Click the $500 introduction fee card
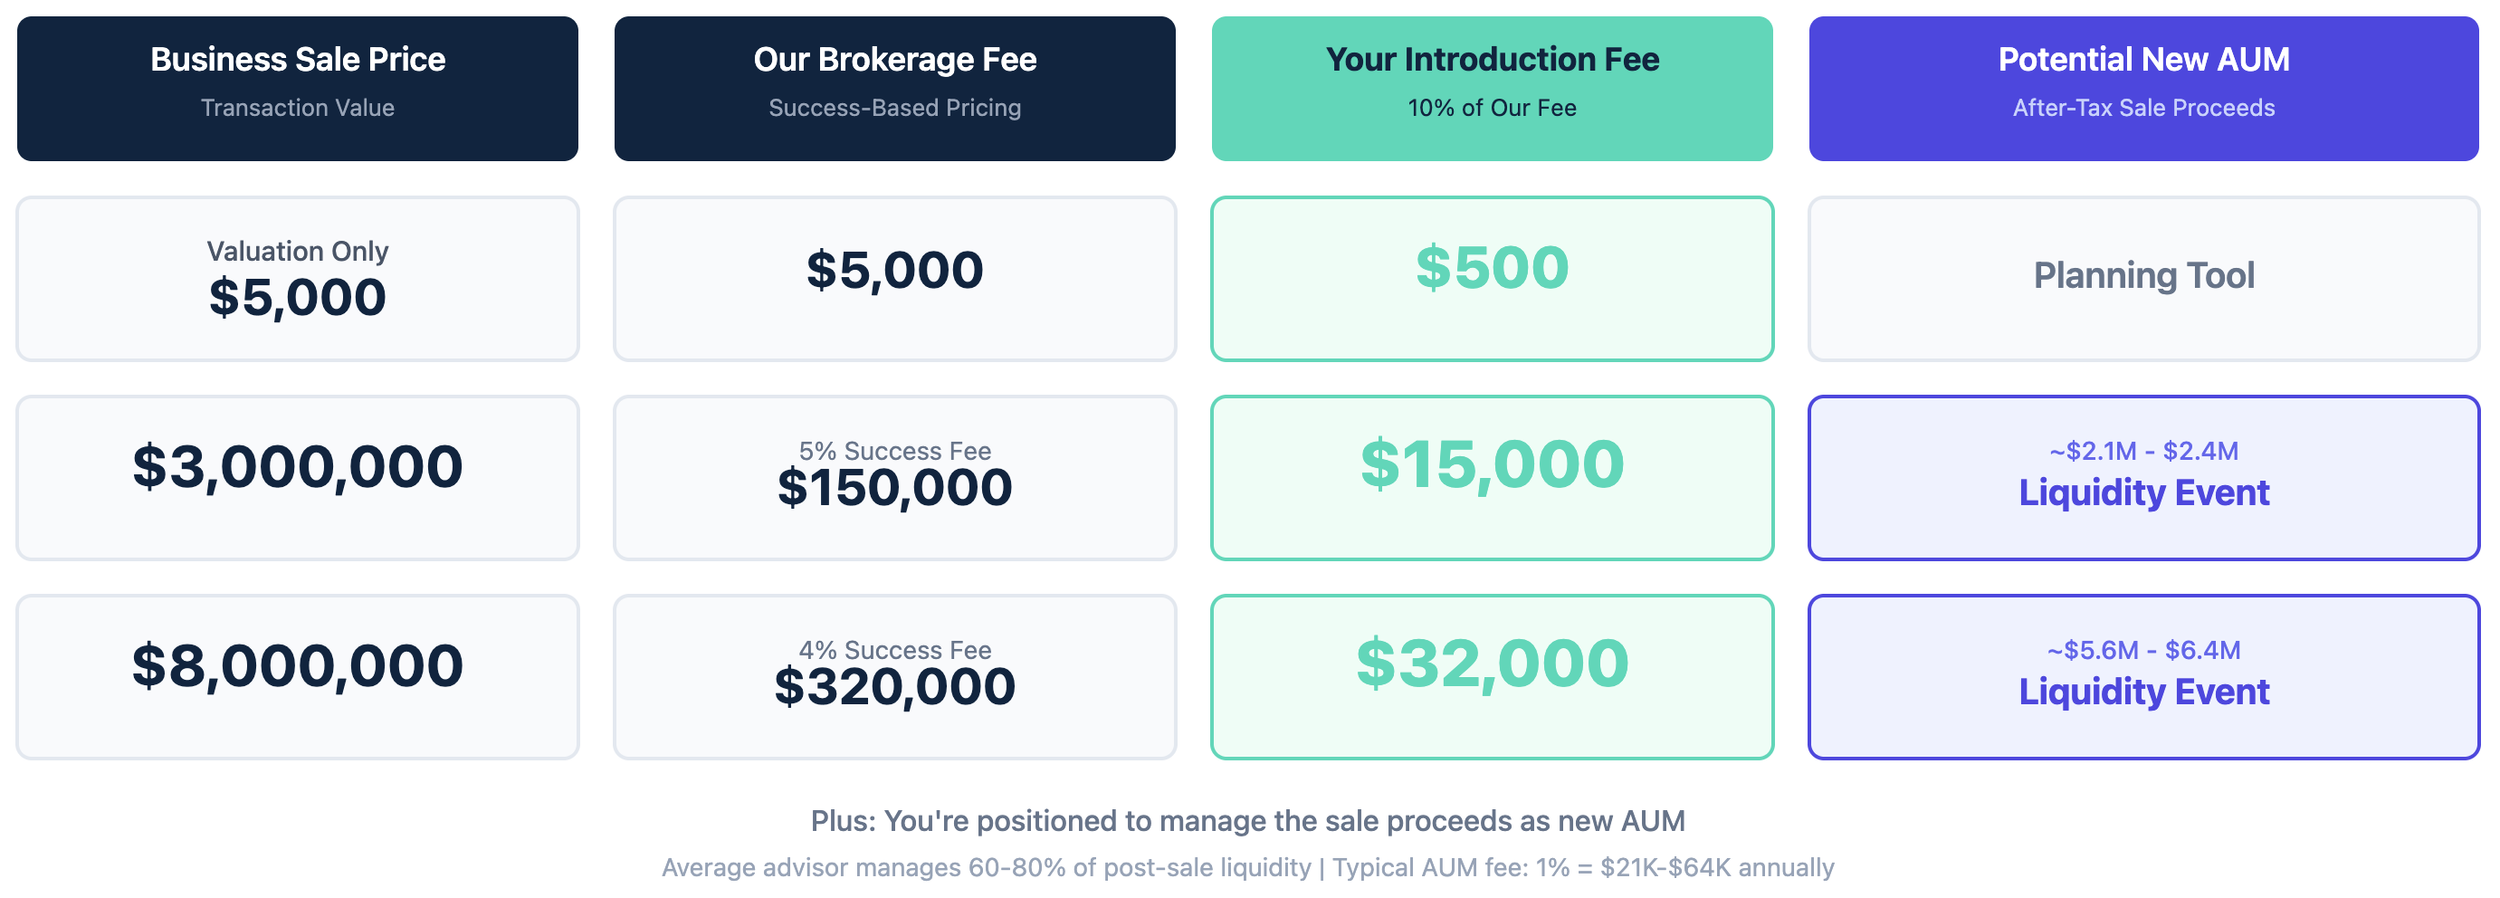Image resolution: width=2500 pixels, height=898 pixels. [x=1492, y=279]
